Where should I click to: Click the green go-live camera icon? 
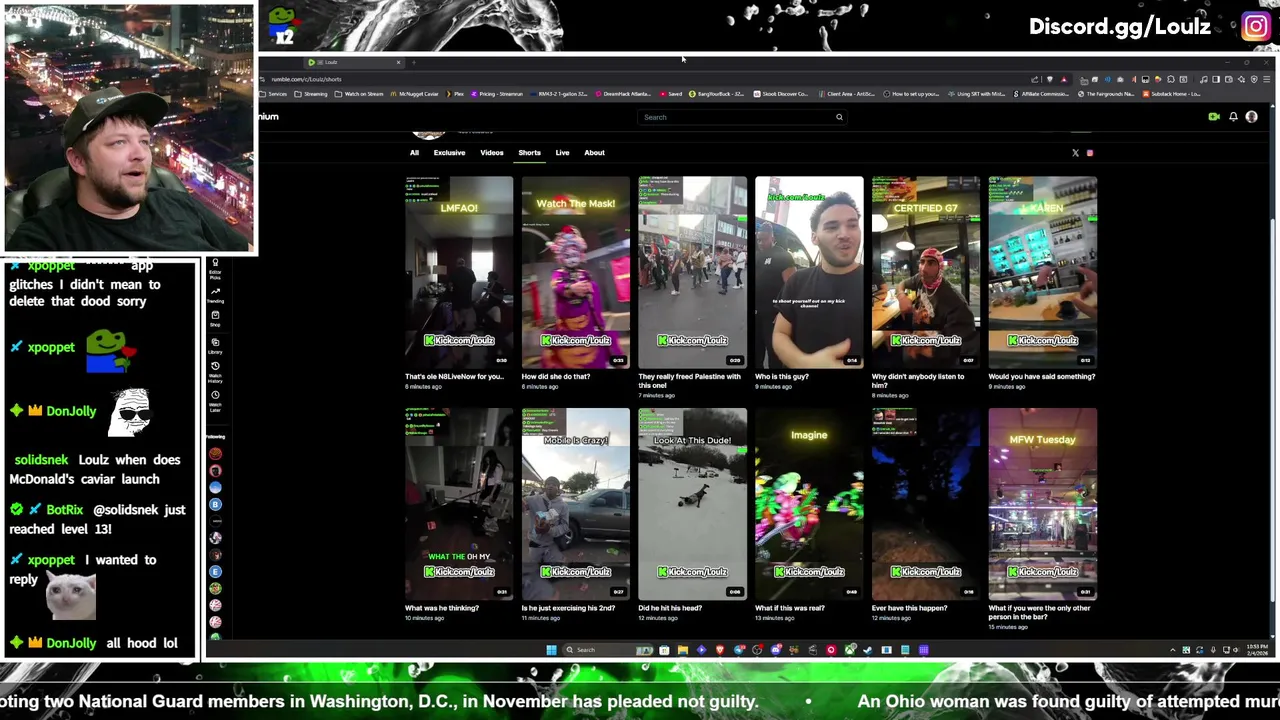(x=1214, y=117)
